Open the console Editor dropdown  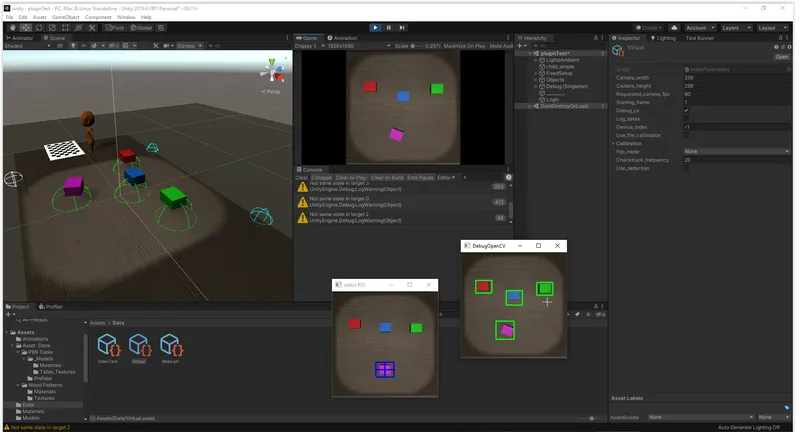(x=446, y=177)
